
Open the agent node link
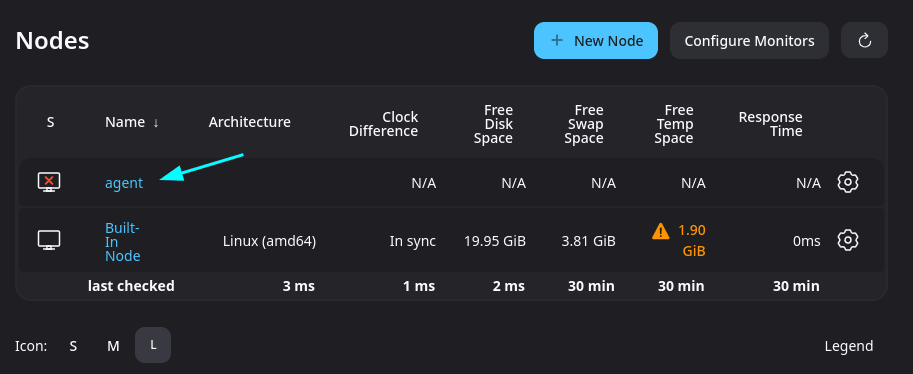(x=123, y=183)
